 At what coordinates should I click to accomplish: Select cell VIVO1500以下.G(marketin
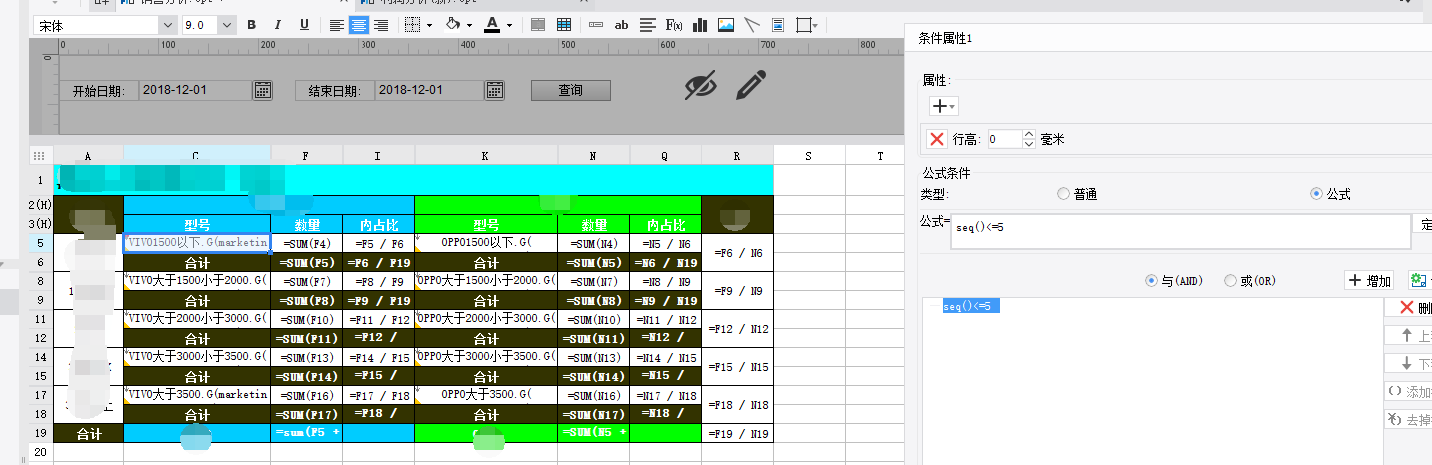[197, 242]
